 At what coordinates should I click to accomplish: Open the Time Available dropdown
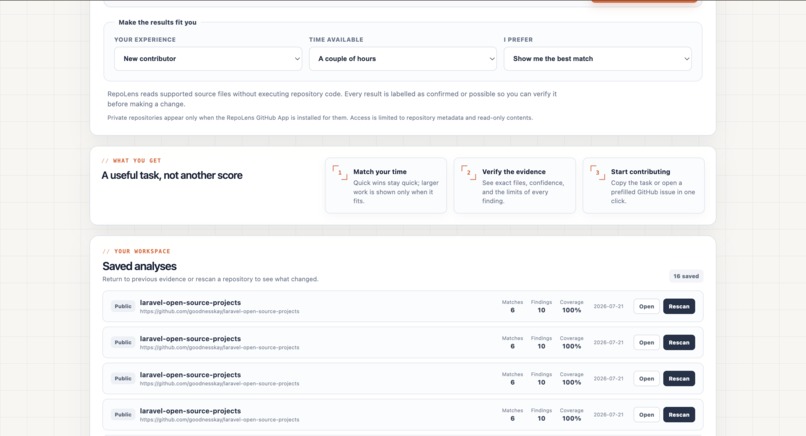point(403,59)
